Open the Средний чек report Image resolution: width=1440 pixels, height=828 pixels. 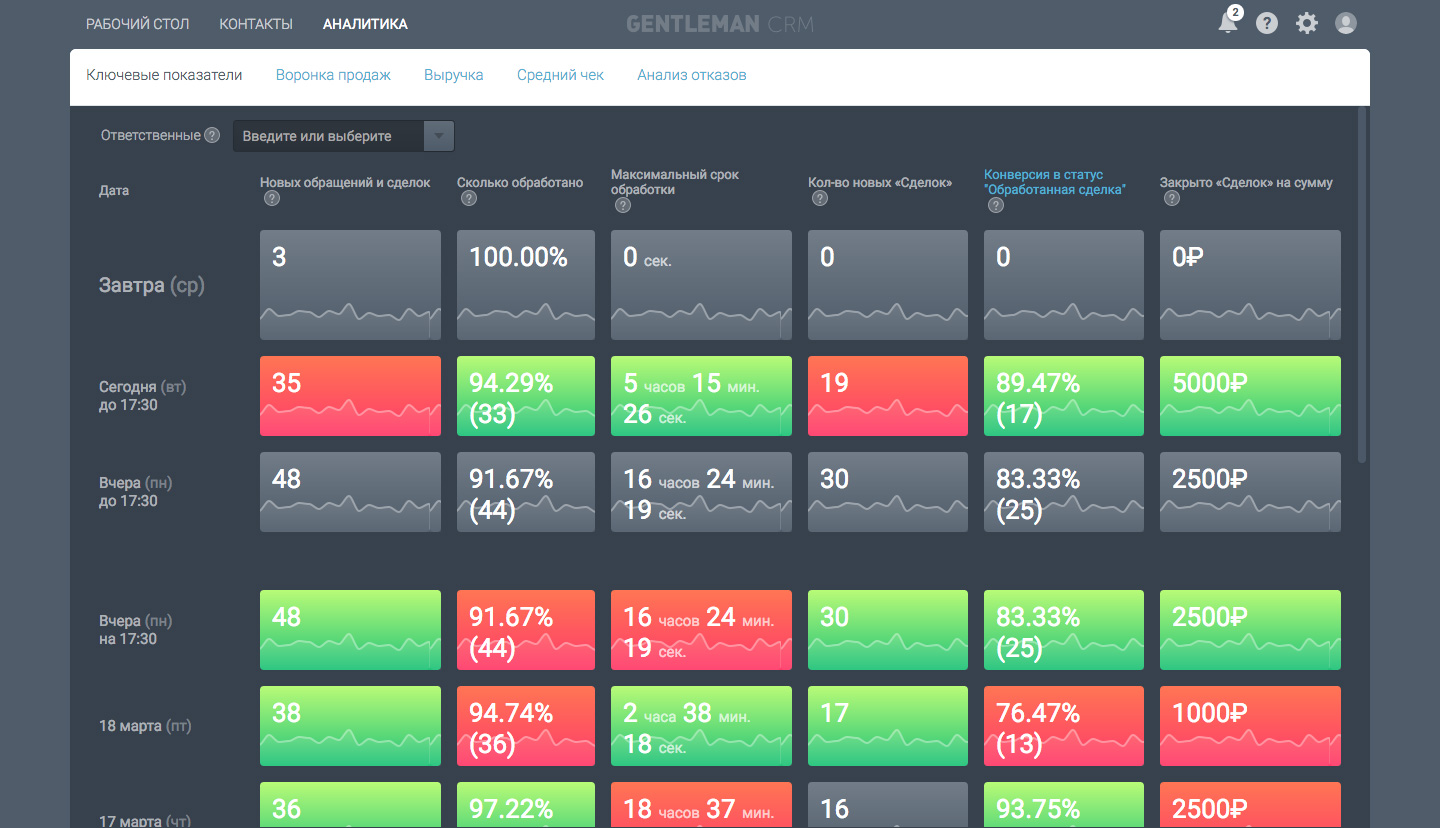click(x=560, y=74)
